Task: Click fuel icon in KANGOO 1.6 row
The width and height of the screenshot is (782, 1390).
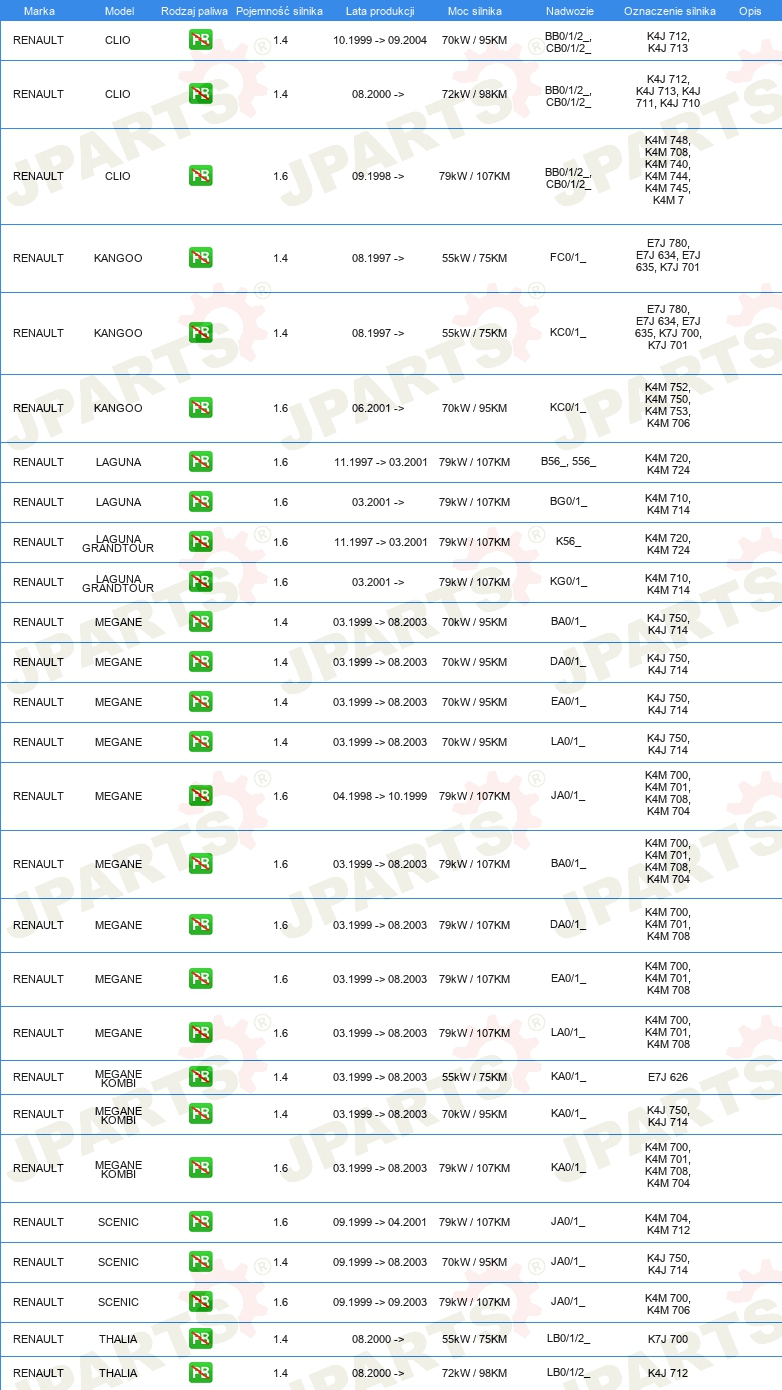Action: (x=200, y=408)
